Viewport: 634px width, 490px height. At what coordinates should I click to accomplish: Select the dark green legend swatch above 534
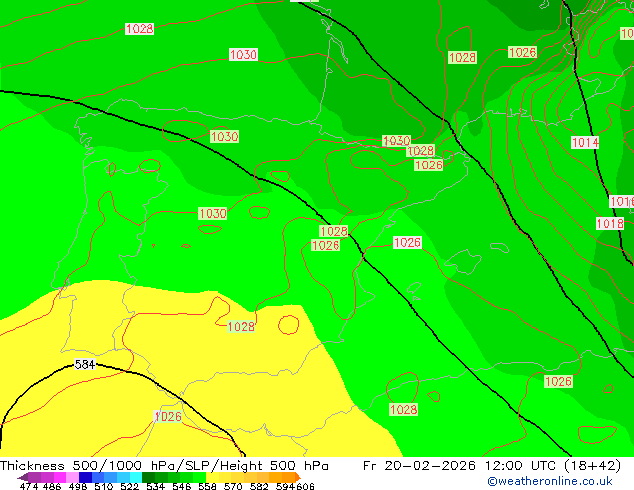click(x=148, y=477)
